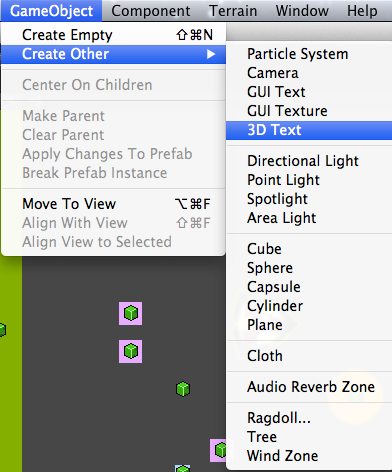Choose Create Empty menu entry

113,35
